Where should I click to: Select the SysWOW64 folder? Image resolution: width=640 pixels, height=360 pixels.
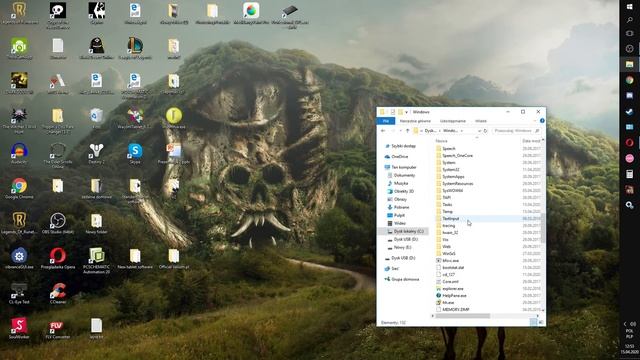(452, 190)
